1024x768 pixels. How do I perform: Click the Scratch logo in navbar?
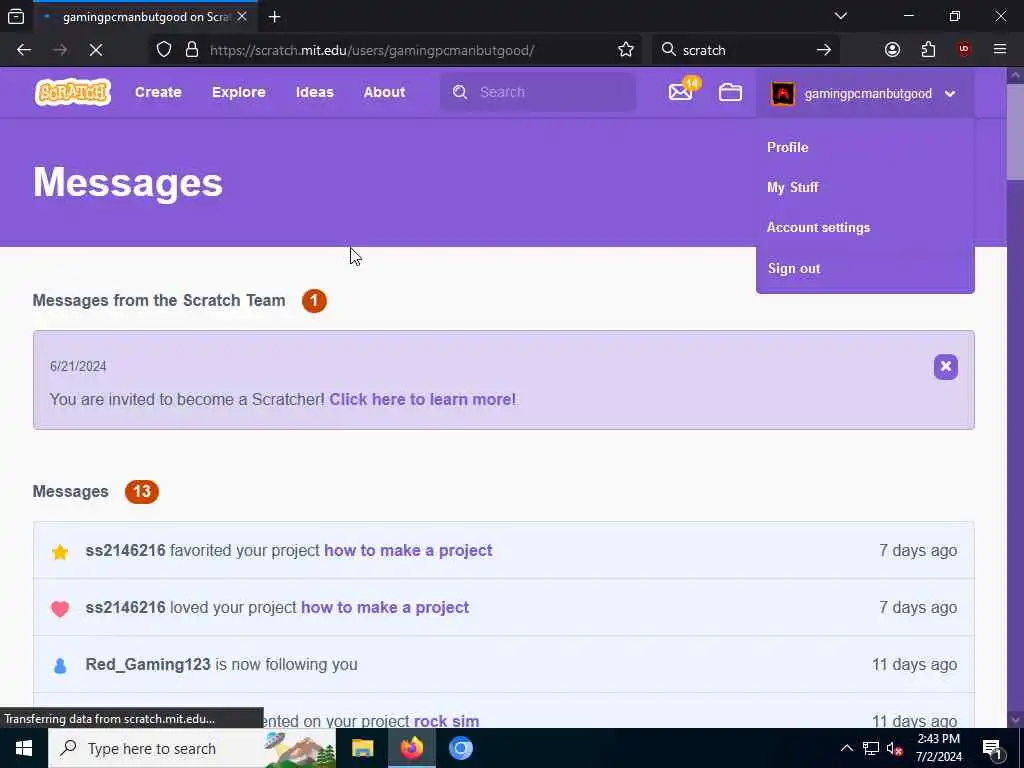(73, 92)
